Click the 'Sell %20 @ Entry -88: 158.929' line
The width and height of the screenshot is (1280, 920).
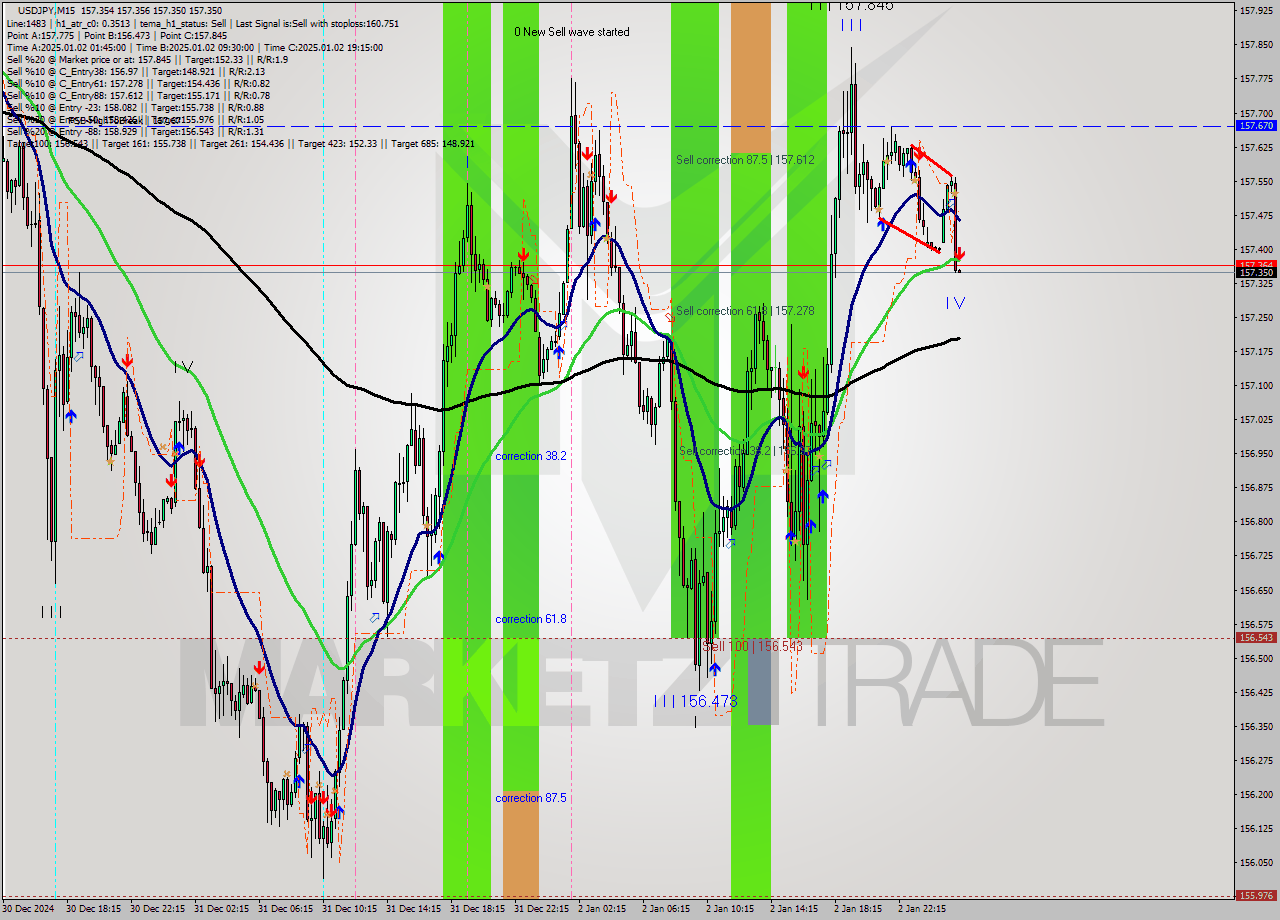pyautogui.click(x=135, y=131)
